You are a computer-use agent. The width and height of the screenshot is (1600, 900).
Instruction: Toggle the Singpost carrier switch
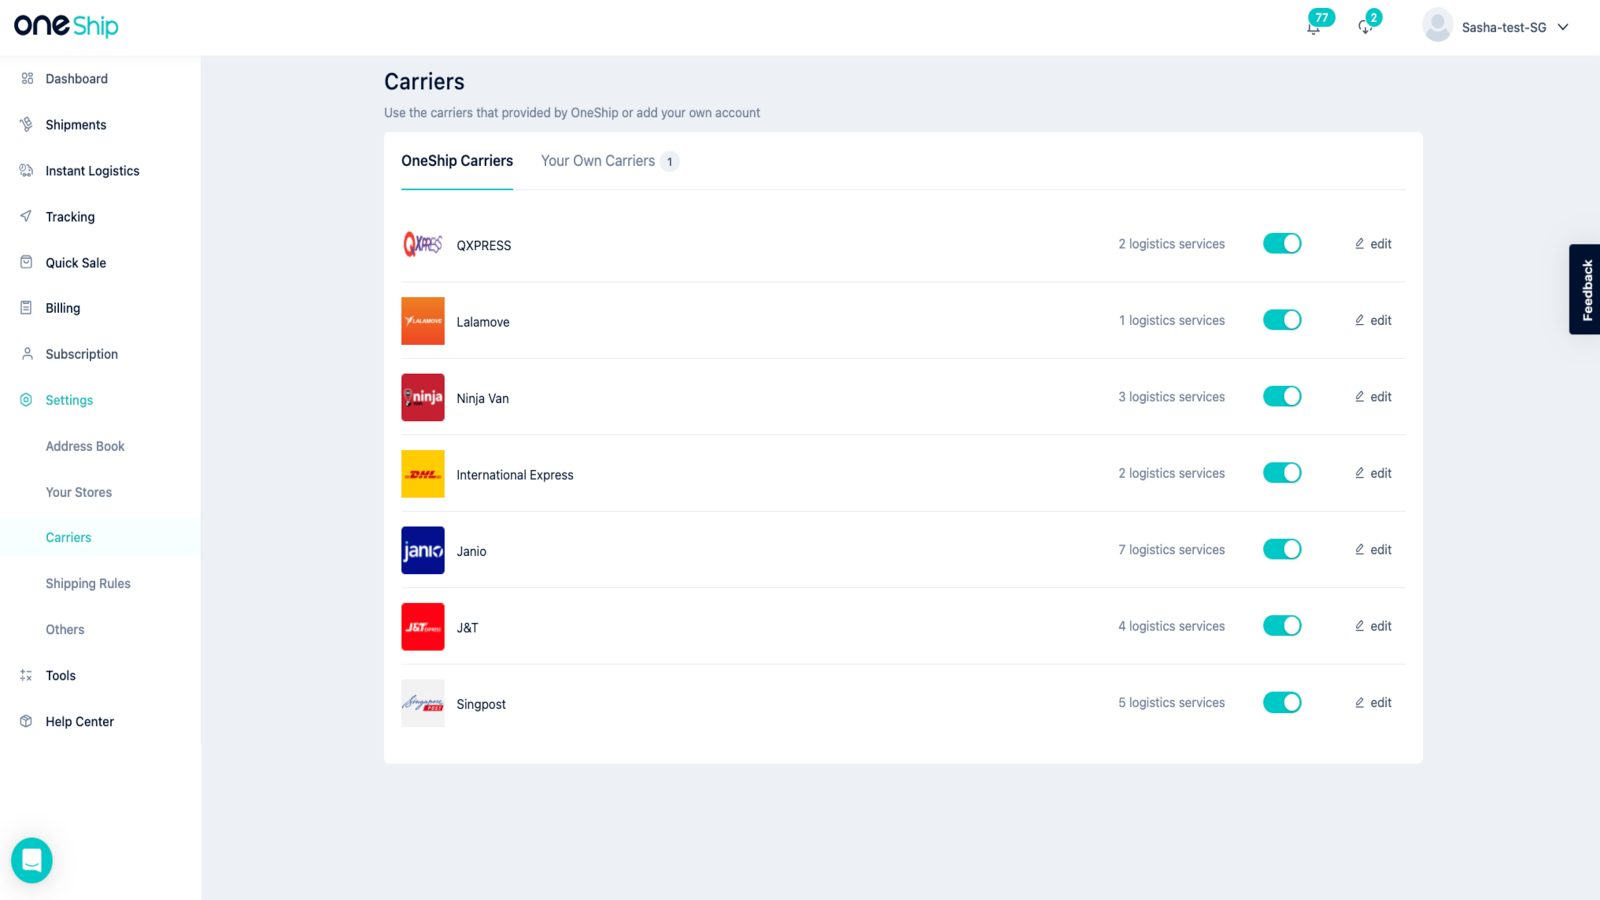(1282, 703)
